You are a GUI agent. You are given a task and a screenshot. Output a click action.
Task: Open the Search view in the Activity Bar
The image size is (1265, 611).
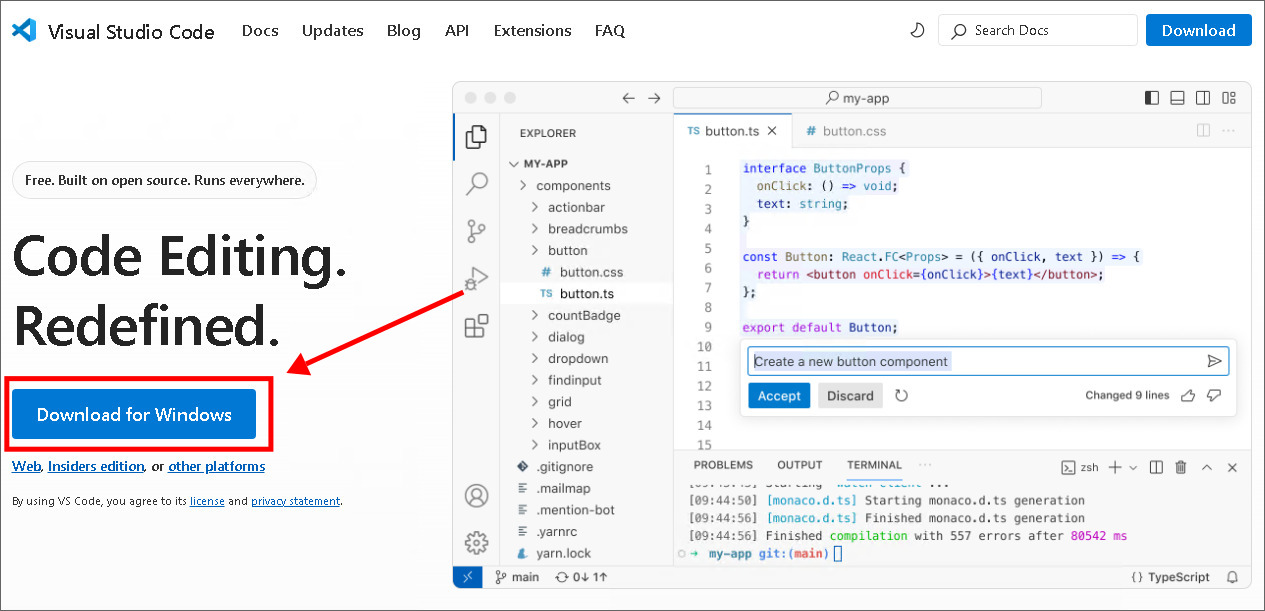[x=477, y=183]
